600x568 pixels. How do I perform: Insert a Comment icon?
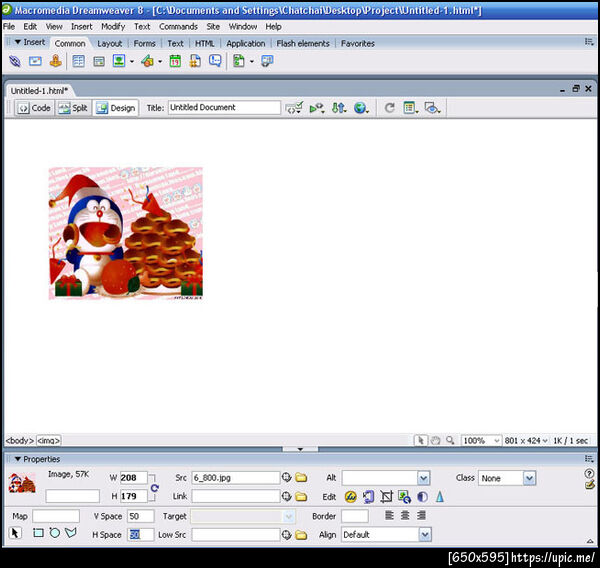(x=215, y=61)
